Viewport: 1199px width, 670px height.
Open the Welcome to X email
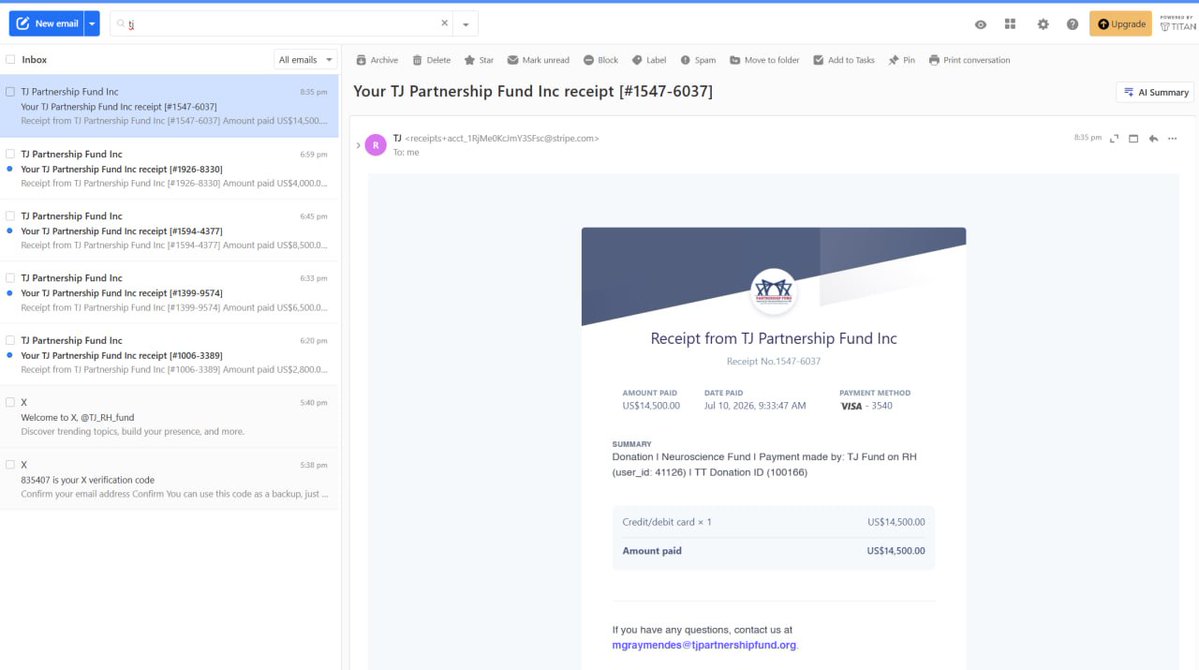tap(170, 417)
